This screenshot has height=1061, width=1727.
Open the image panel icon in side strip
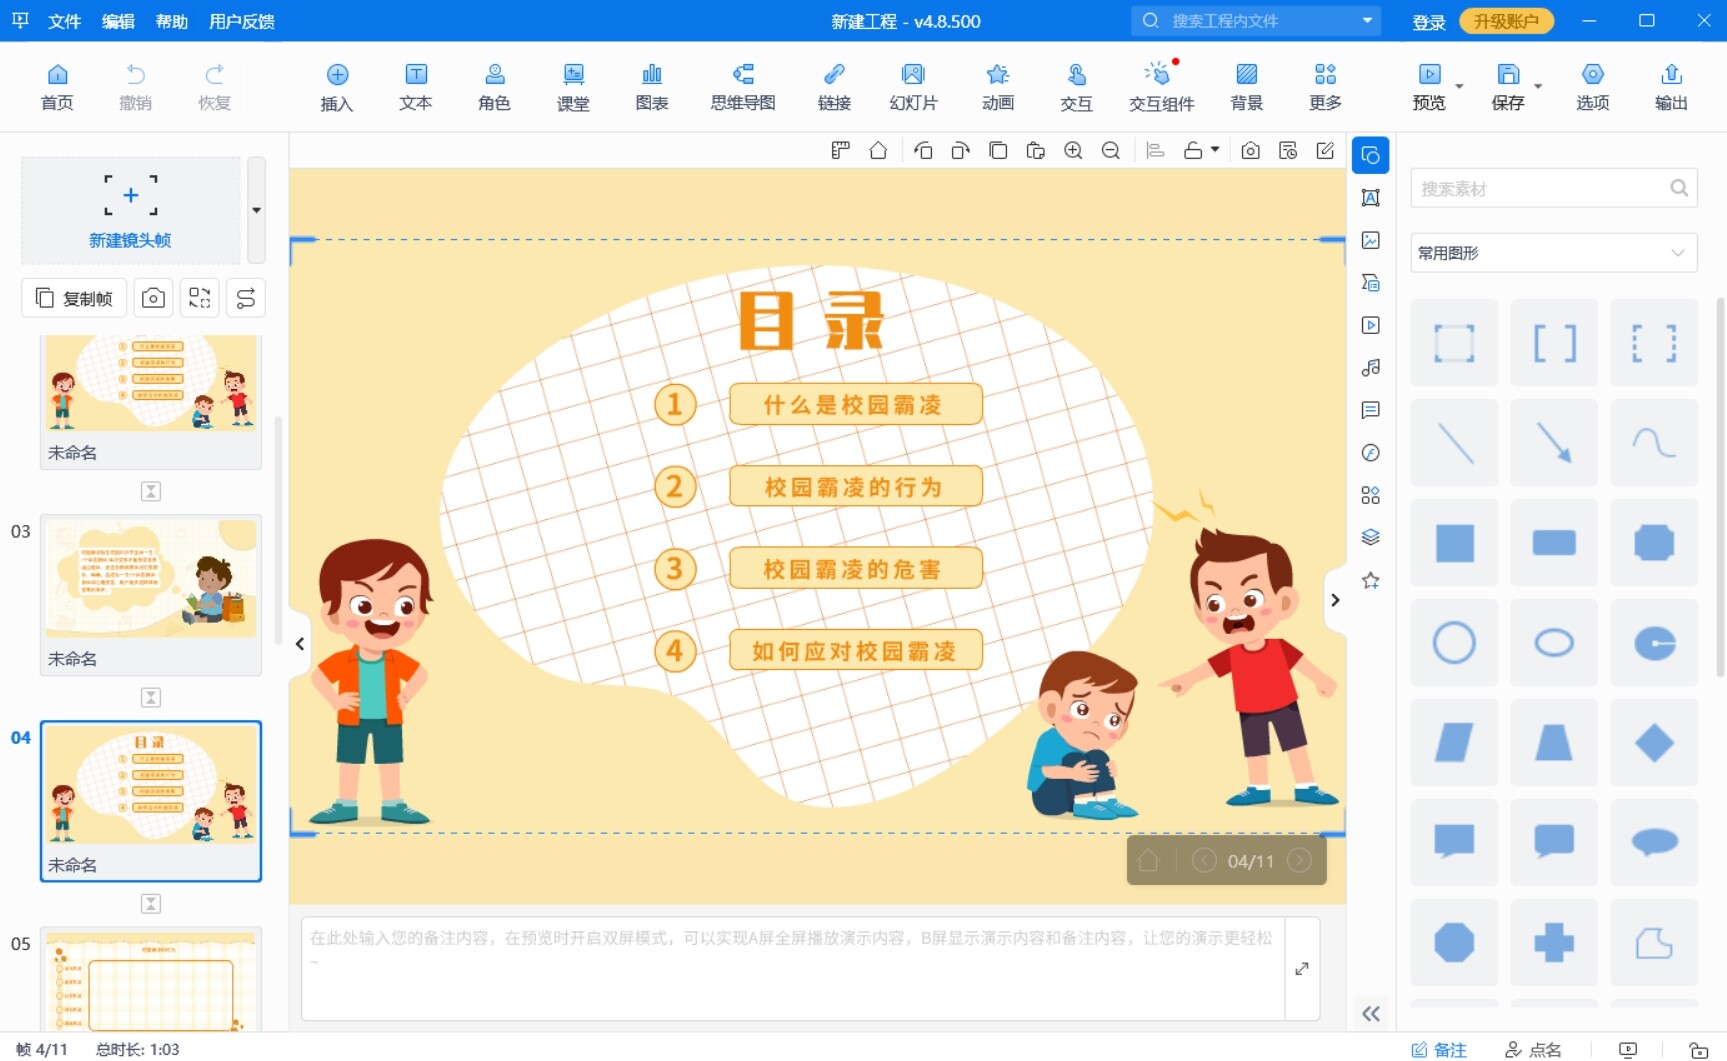tap(1371, 240)
